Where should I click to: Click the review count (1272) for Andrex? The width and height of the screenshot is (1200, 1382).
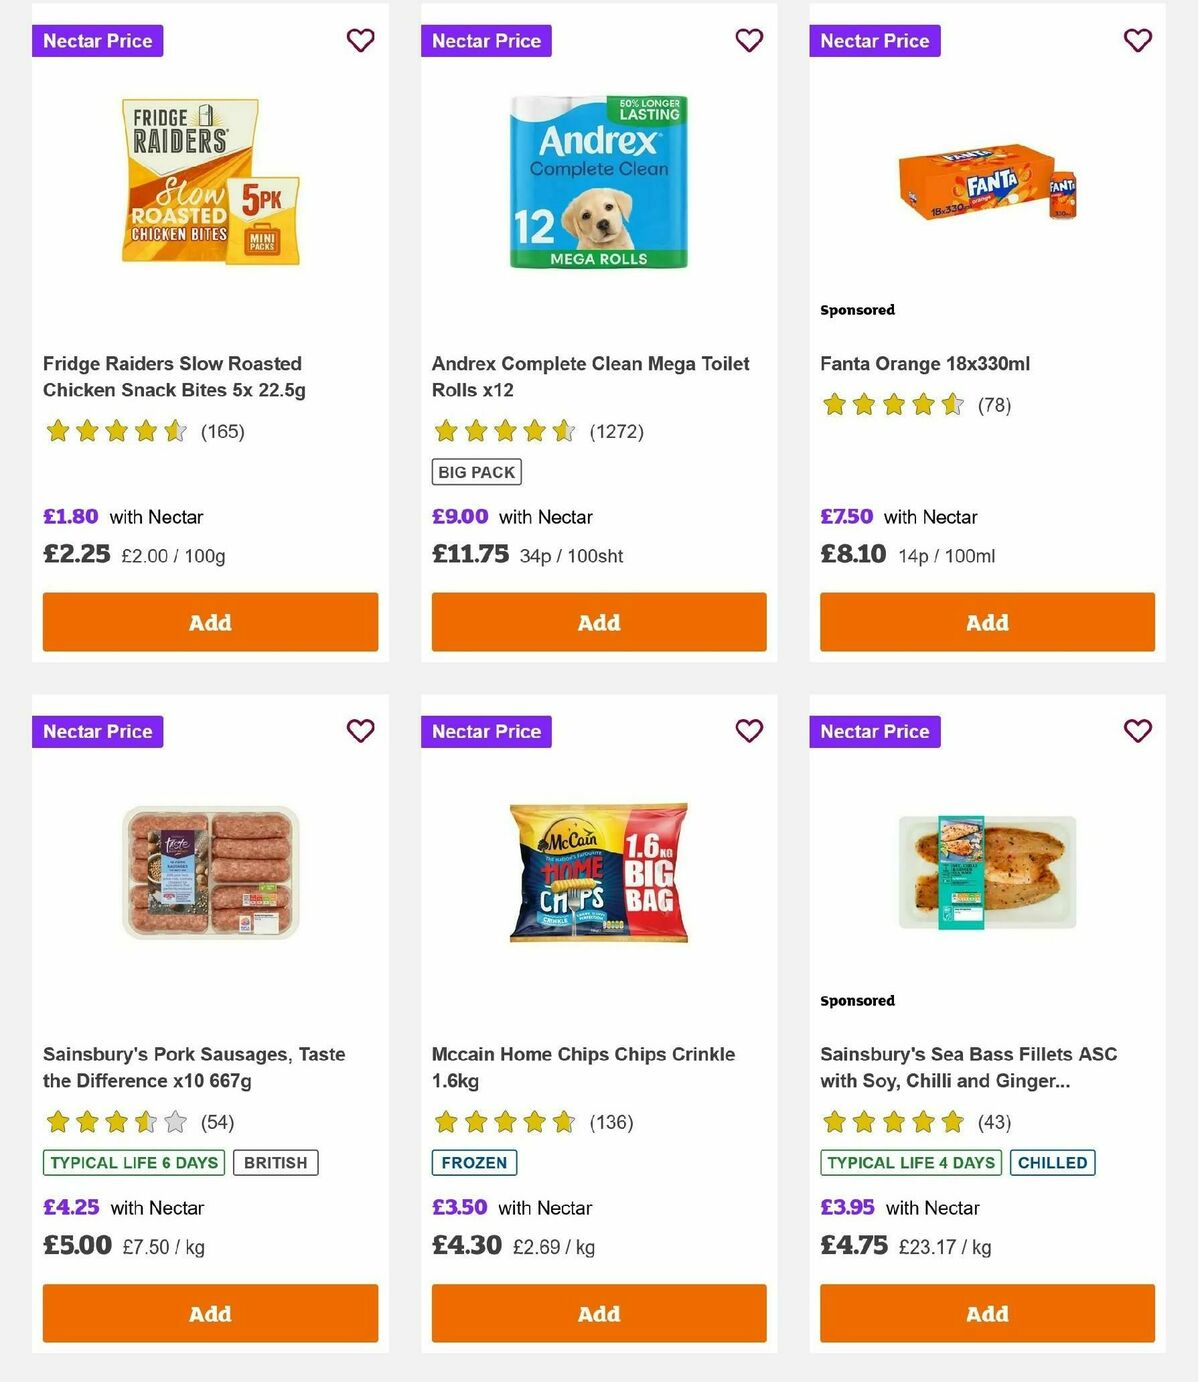click(x=615, y=431)
